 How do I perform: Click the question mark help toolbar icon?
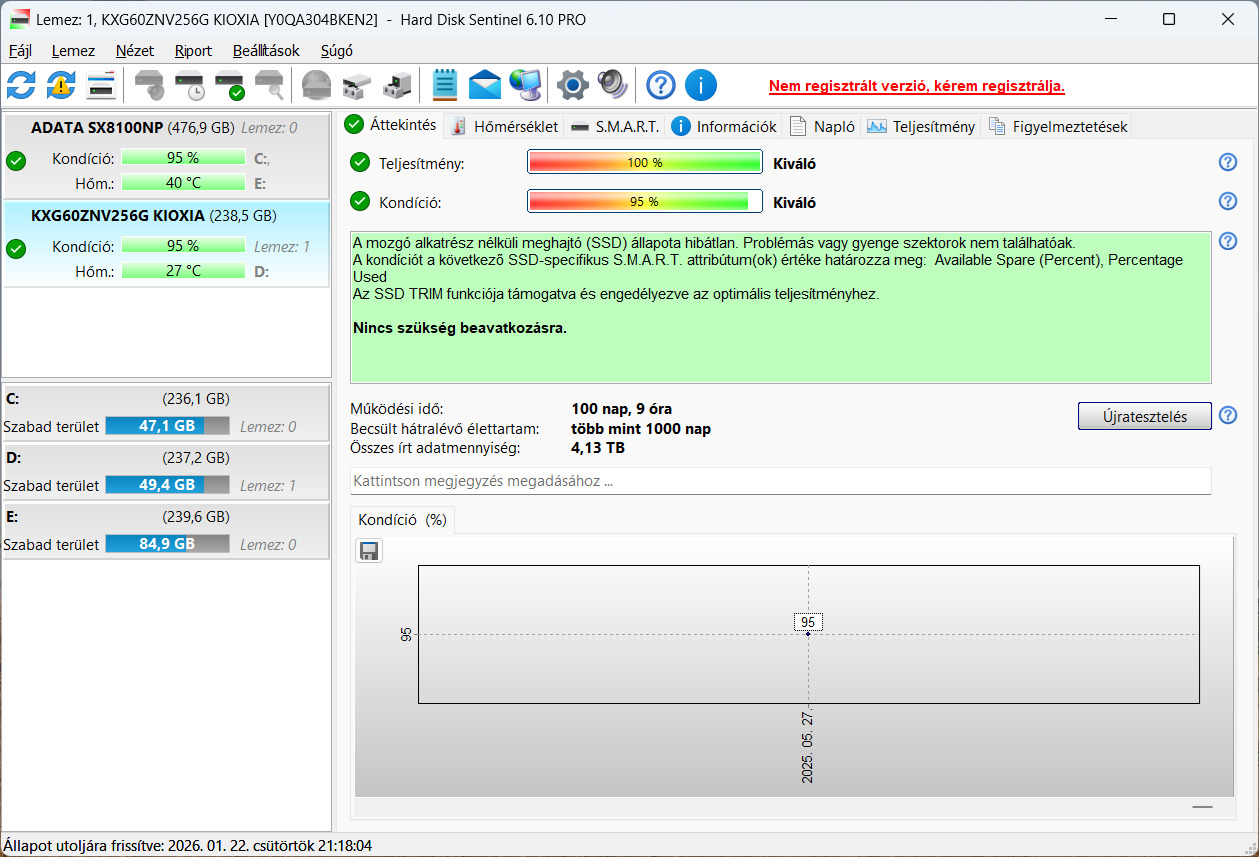(660, 85)
